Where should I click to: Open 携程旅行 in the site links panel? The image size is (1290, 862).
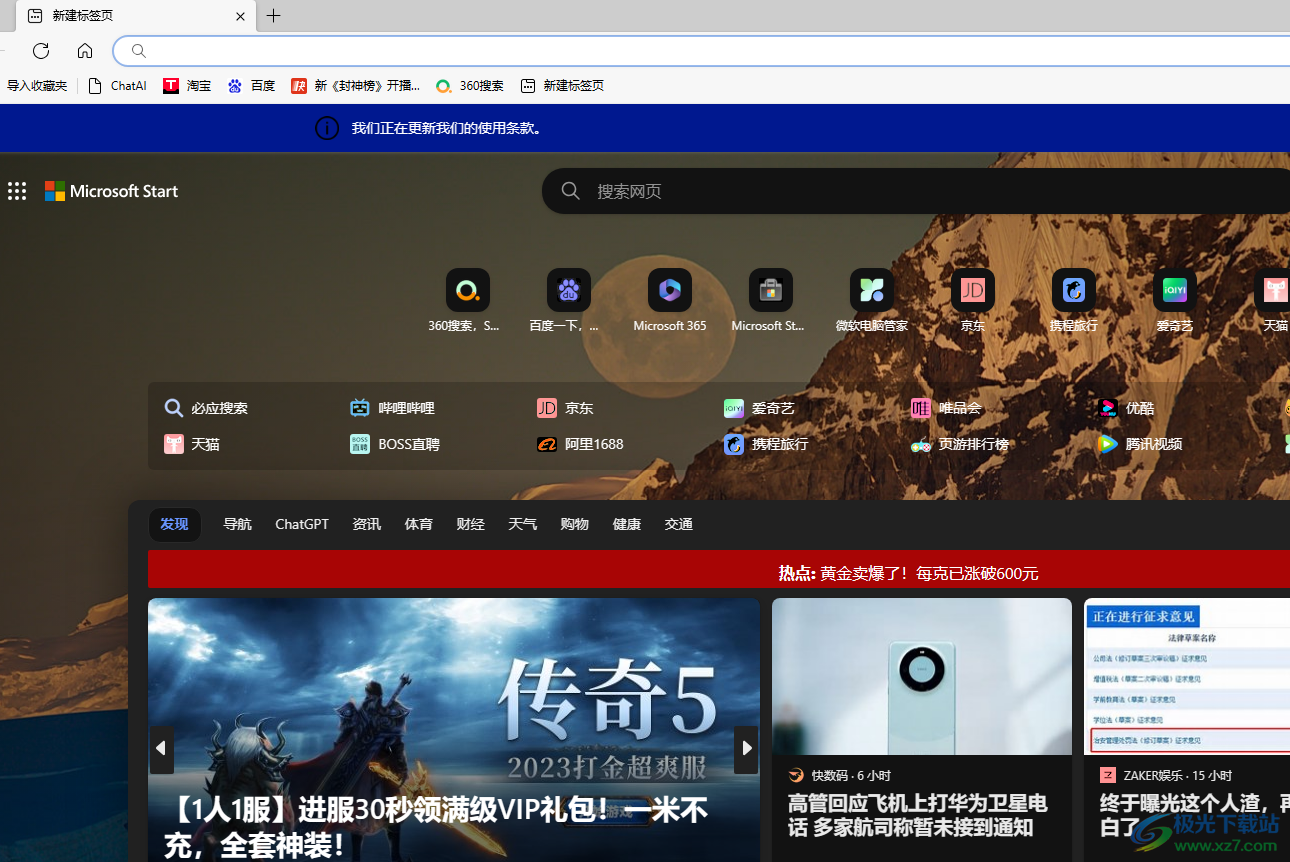coord(766,444)
